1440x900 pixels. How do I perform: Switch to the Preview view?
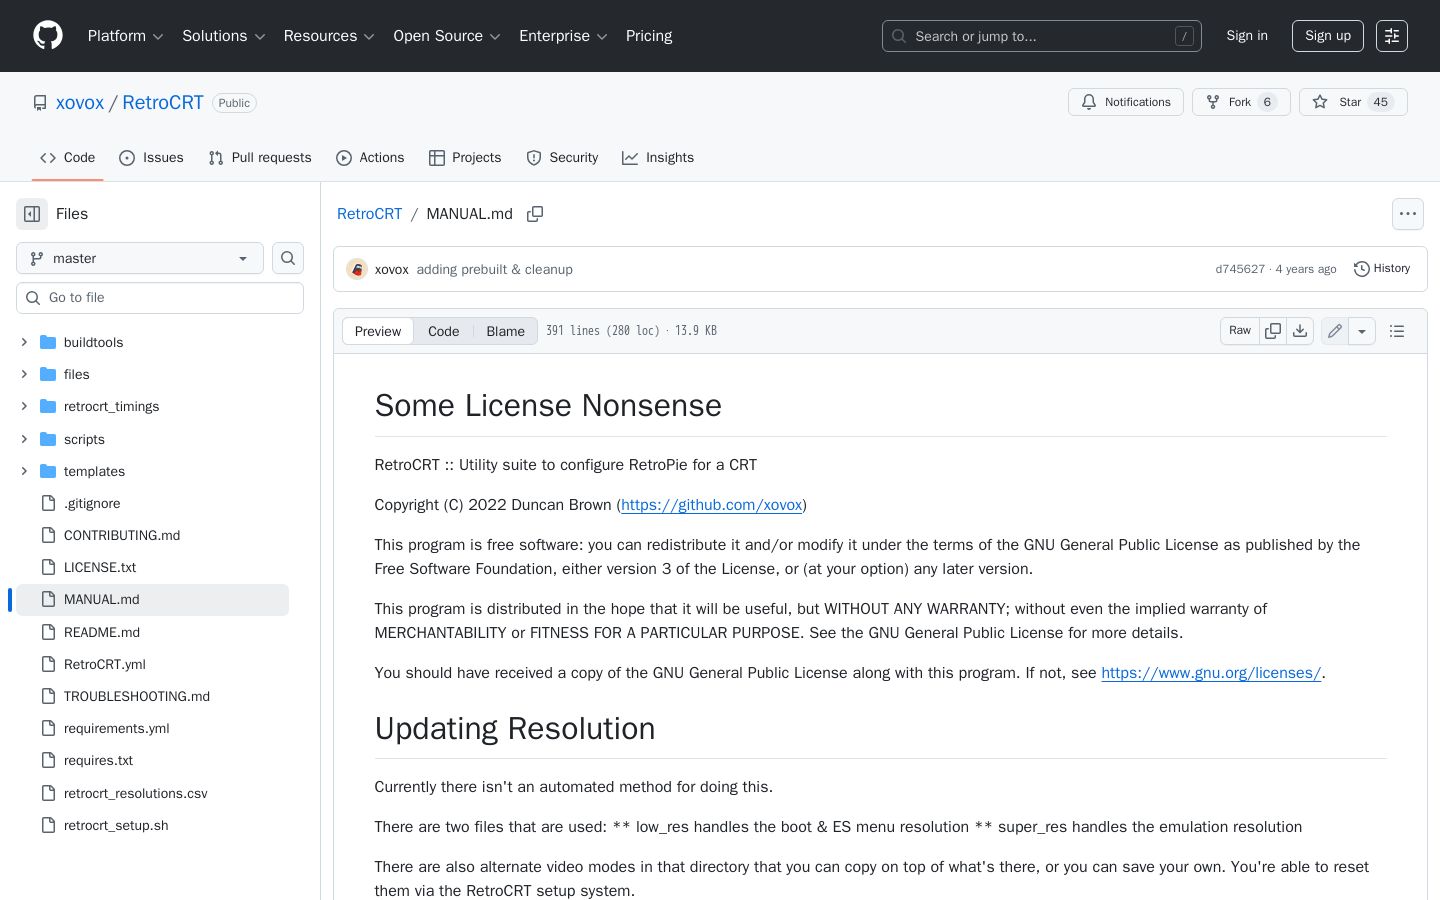378,331
